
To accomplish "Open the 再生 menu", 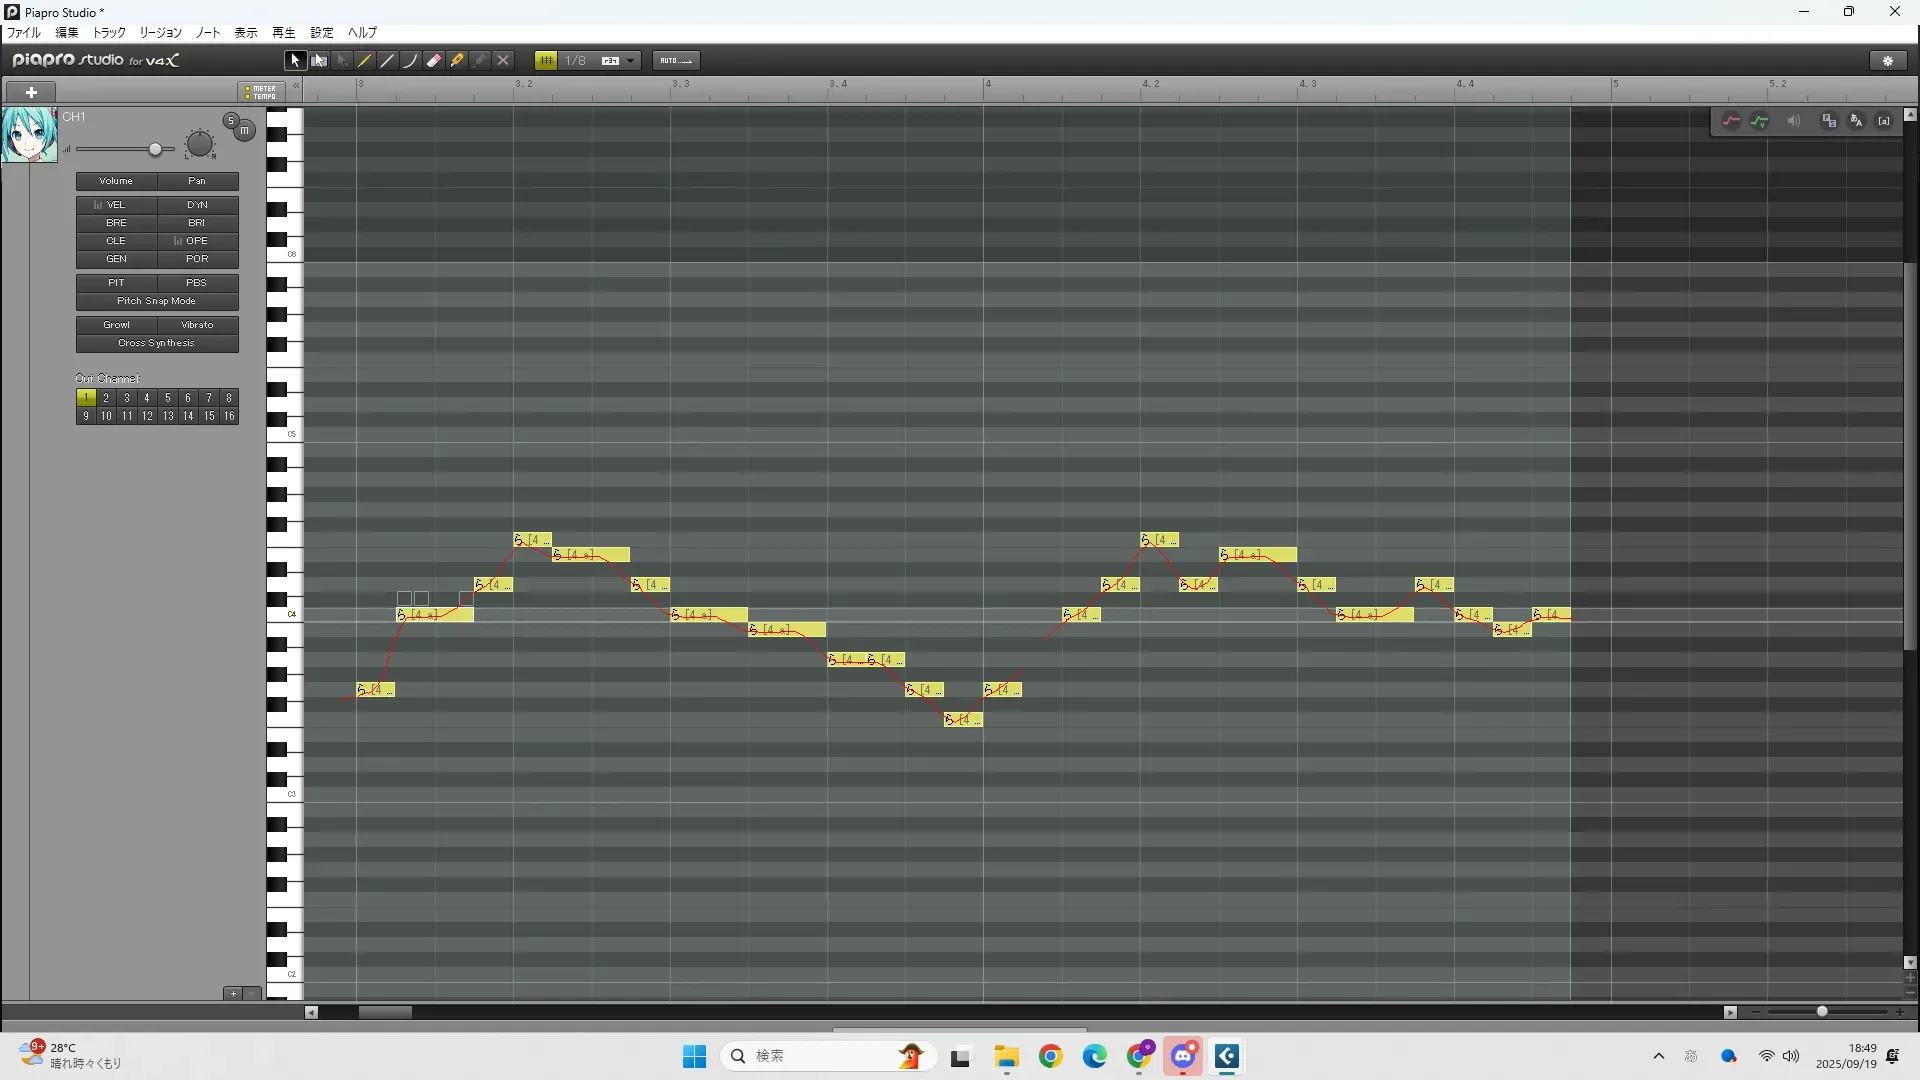I will pyautogui.click(x=284, y=32).
